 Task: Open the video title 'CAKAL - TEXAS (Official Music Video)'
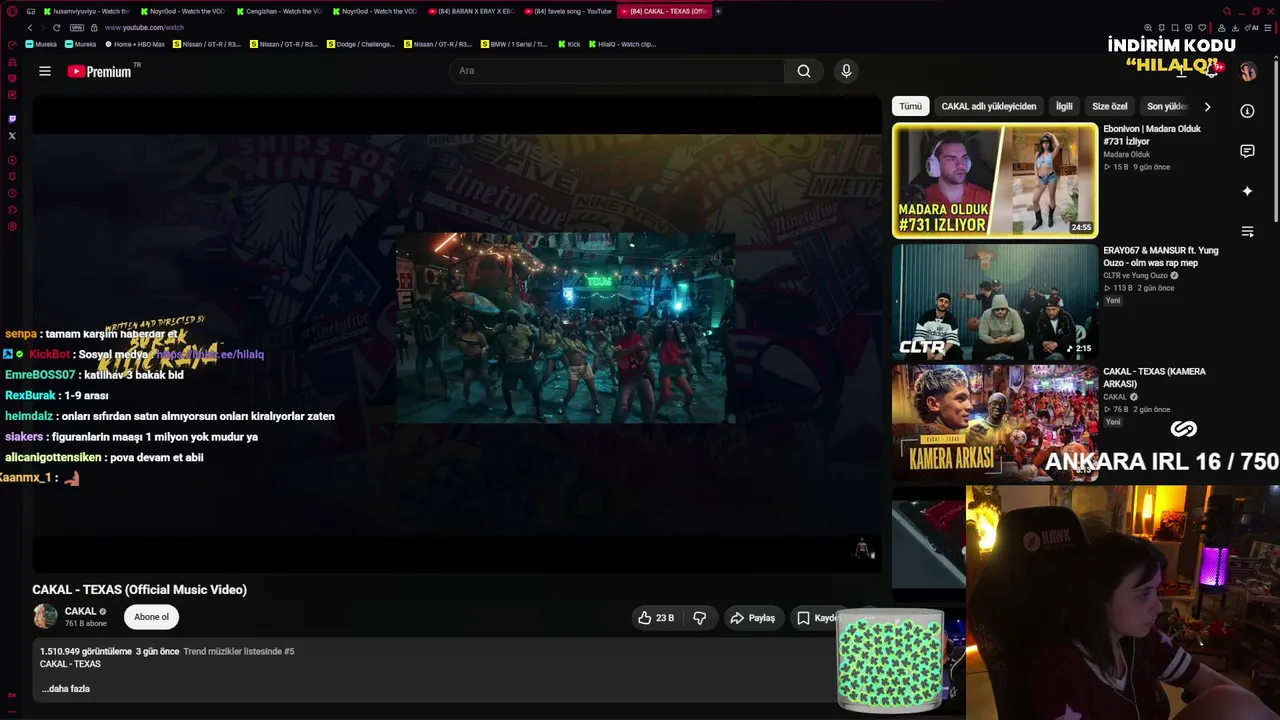pyautogui.click(x=139, y=590)
